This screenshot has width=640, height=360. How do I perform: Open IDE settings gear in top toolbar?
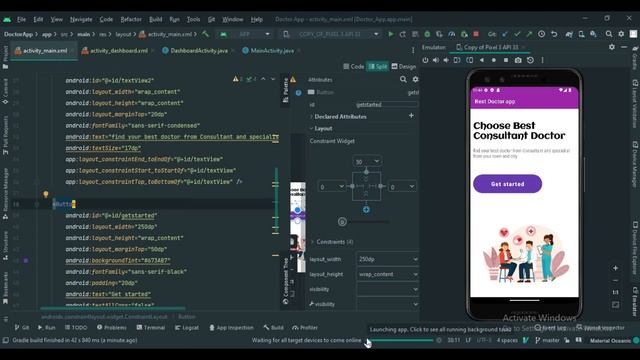pos(621,34)
